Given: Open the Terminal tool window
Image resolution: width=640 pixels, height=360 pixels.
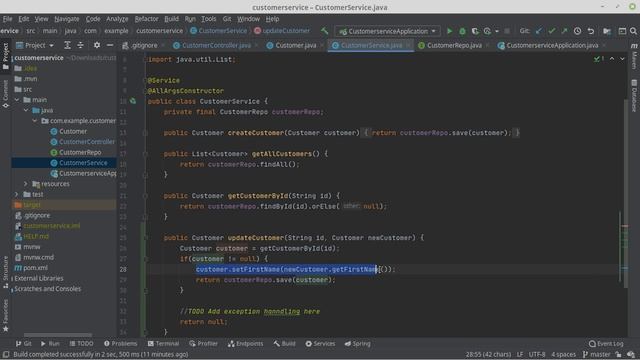Looking at the screenshot, I should tap(163, 344).
